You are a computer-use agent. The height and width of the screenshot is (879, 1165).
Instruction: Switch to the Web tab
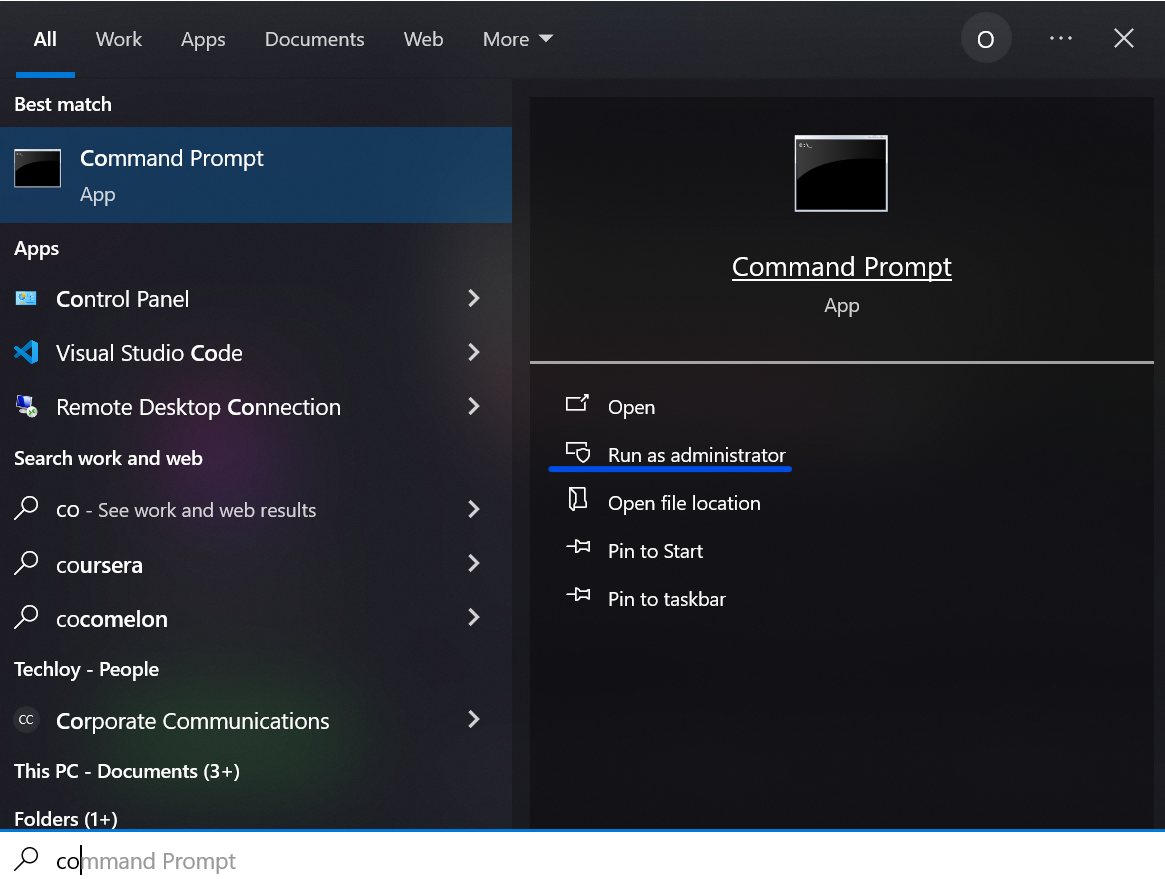pos(423,39)
